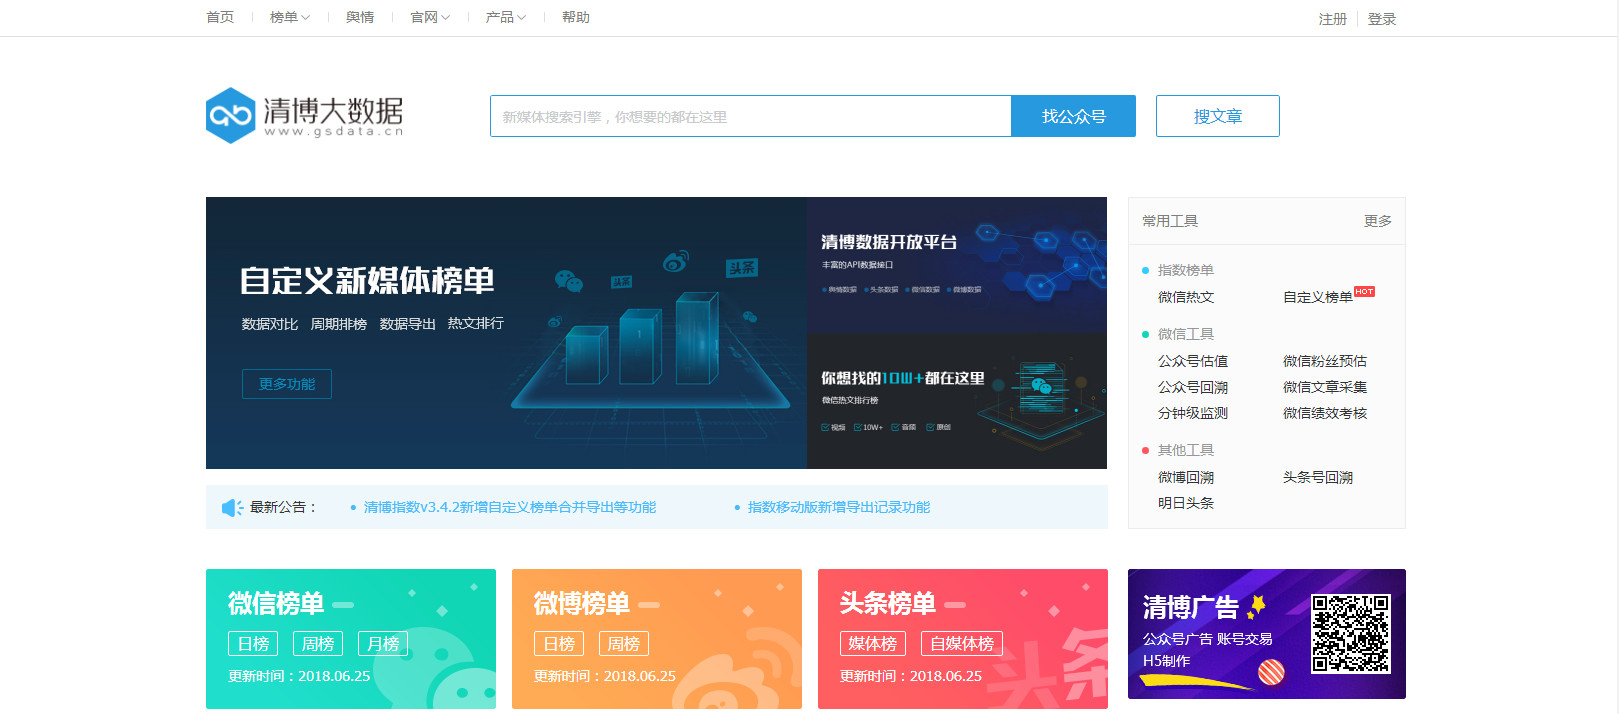
Task: Open the 头条号回溯 tool
Action: 1318,477
